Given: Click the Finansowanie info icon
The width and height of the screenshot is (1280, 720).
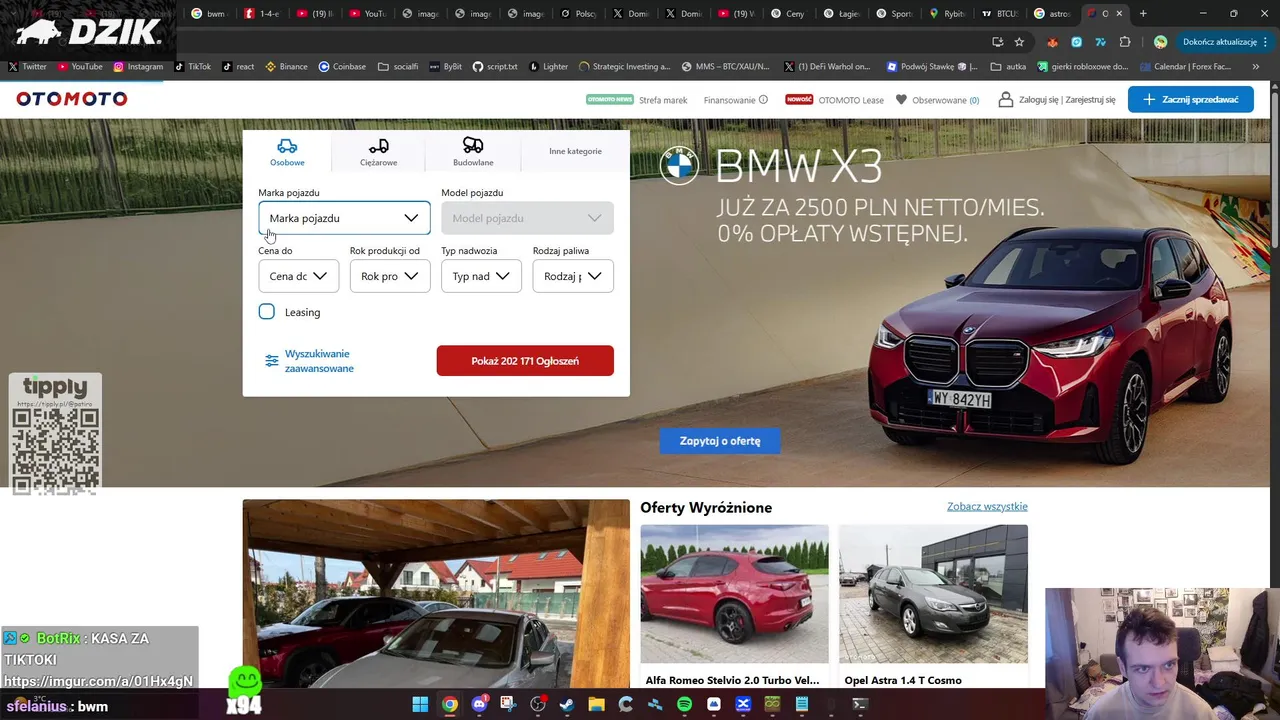Looking at the screenshot, I should point(763,100).
